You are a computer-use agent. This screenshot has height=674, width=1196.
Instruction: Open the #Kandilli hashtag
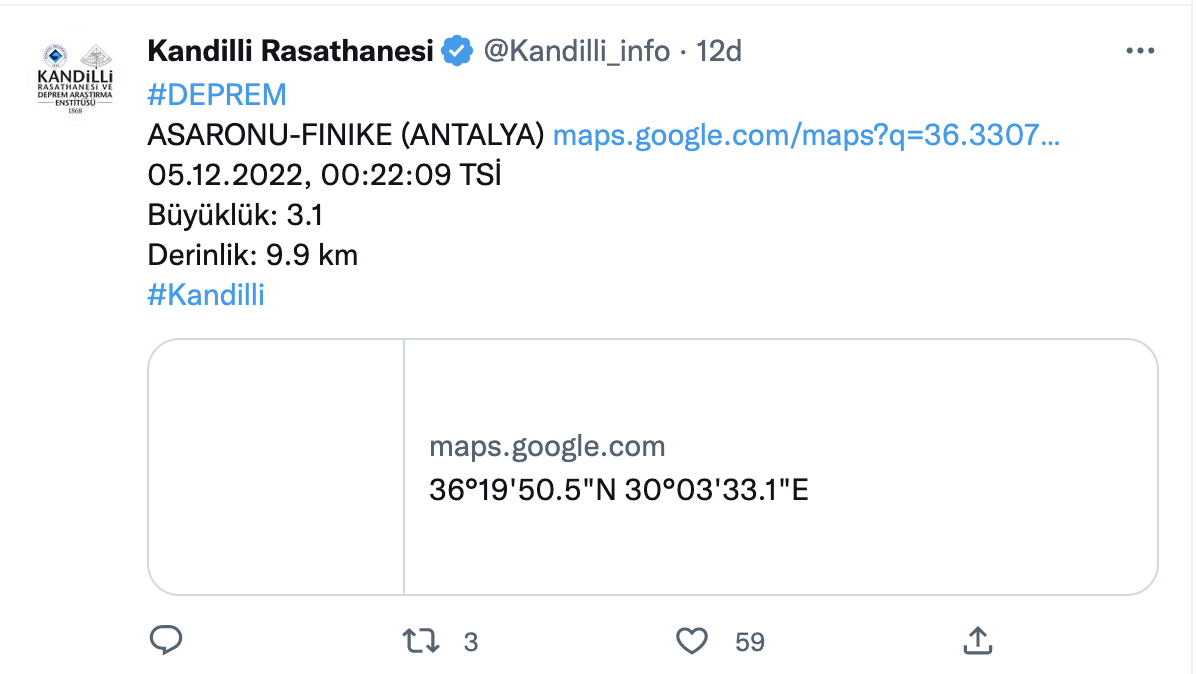[205, 294]
